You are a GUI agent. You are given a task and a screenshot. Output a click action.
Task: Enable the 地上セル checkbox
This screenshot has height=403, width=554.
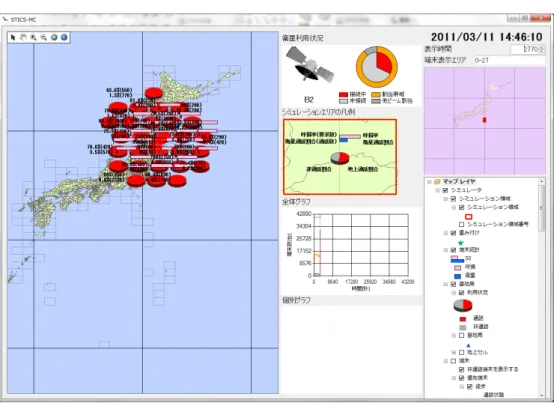click(461, 352)
